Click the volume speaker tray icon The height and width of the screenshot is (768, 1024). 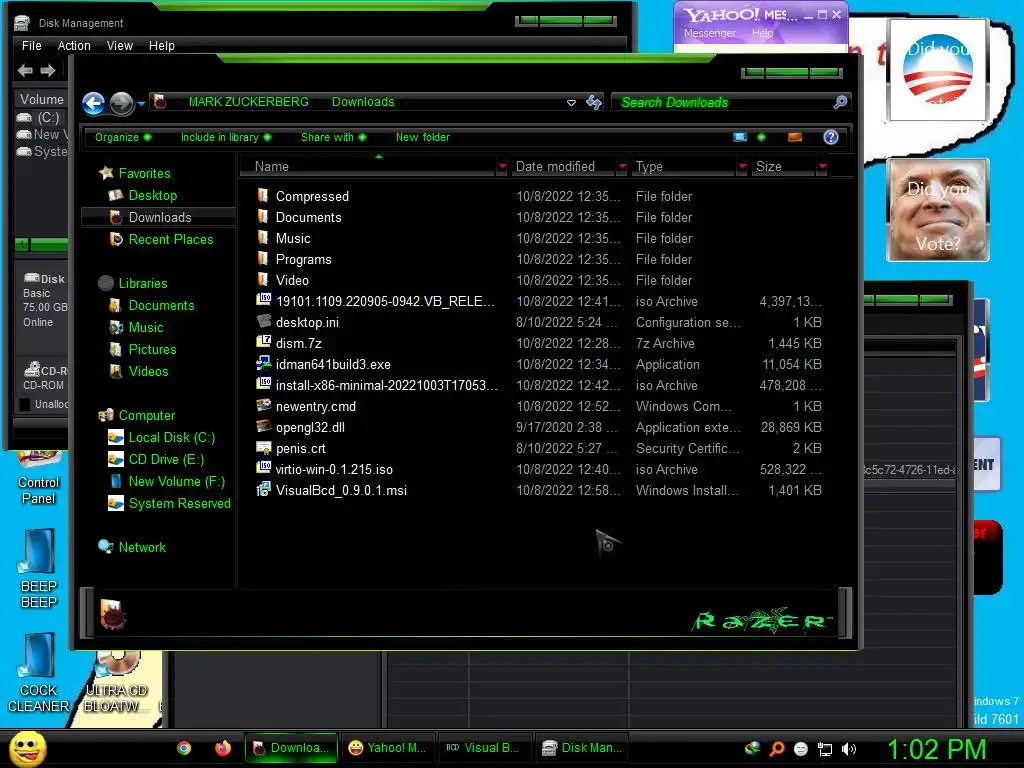click(849, 749)
